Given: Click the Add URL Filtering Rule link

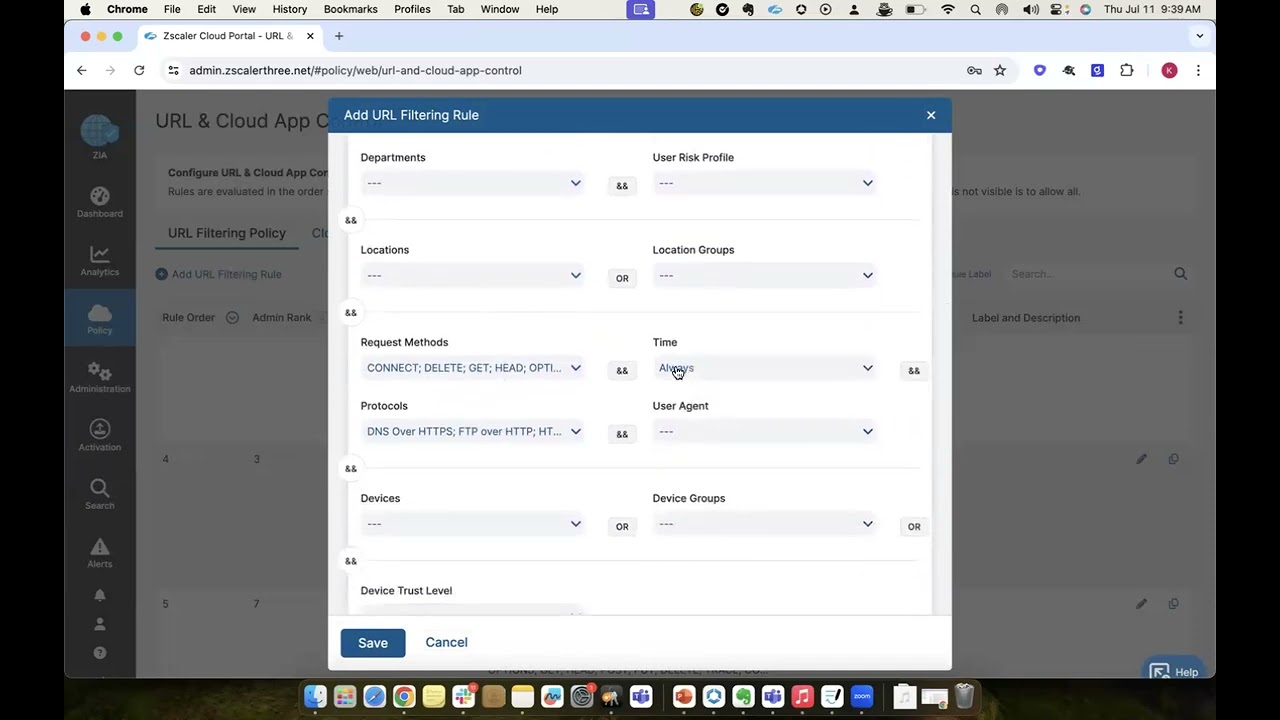Looking at the screenshot, I should coord(218,274).
